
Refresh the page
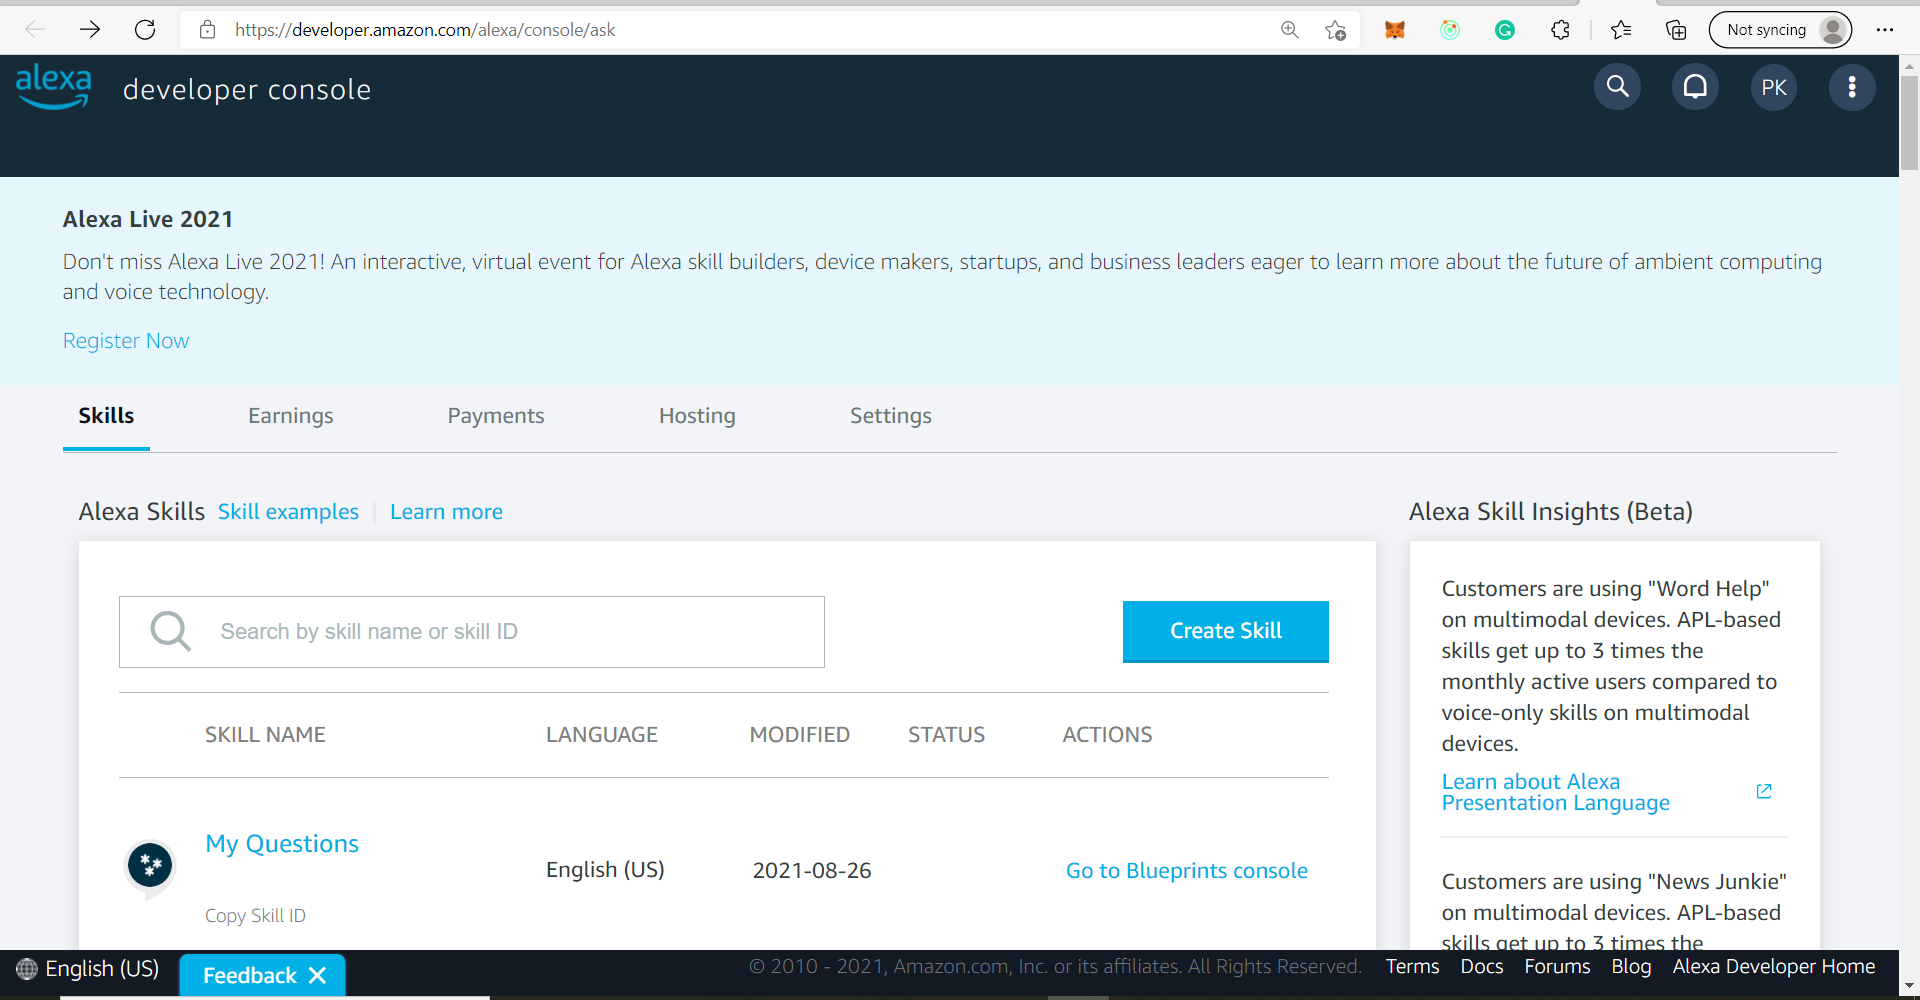click(145, 30)
